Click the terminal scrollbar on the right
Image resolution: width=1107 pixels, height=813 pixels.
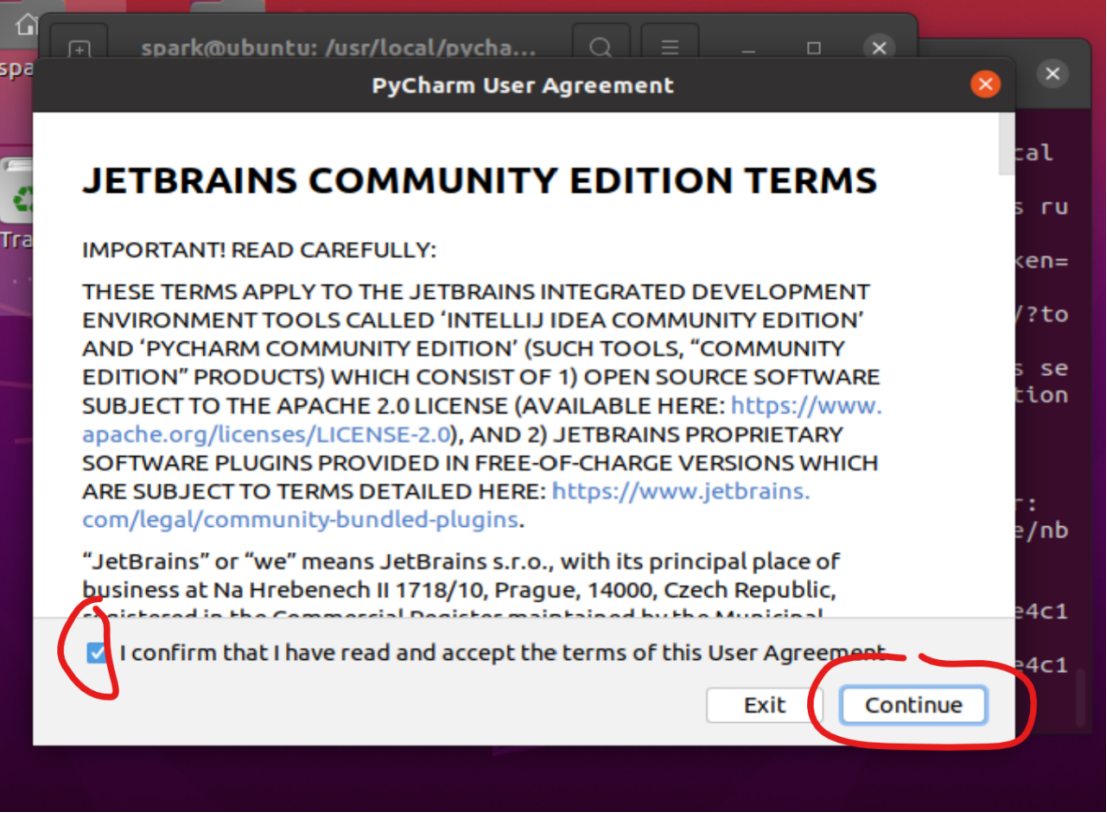(x=1080, y=697)
